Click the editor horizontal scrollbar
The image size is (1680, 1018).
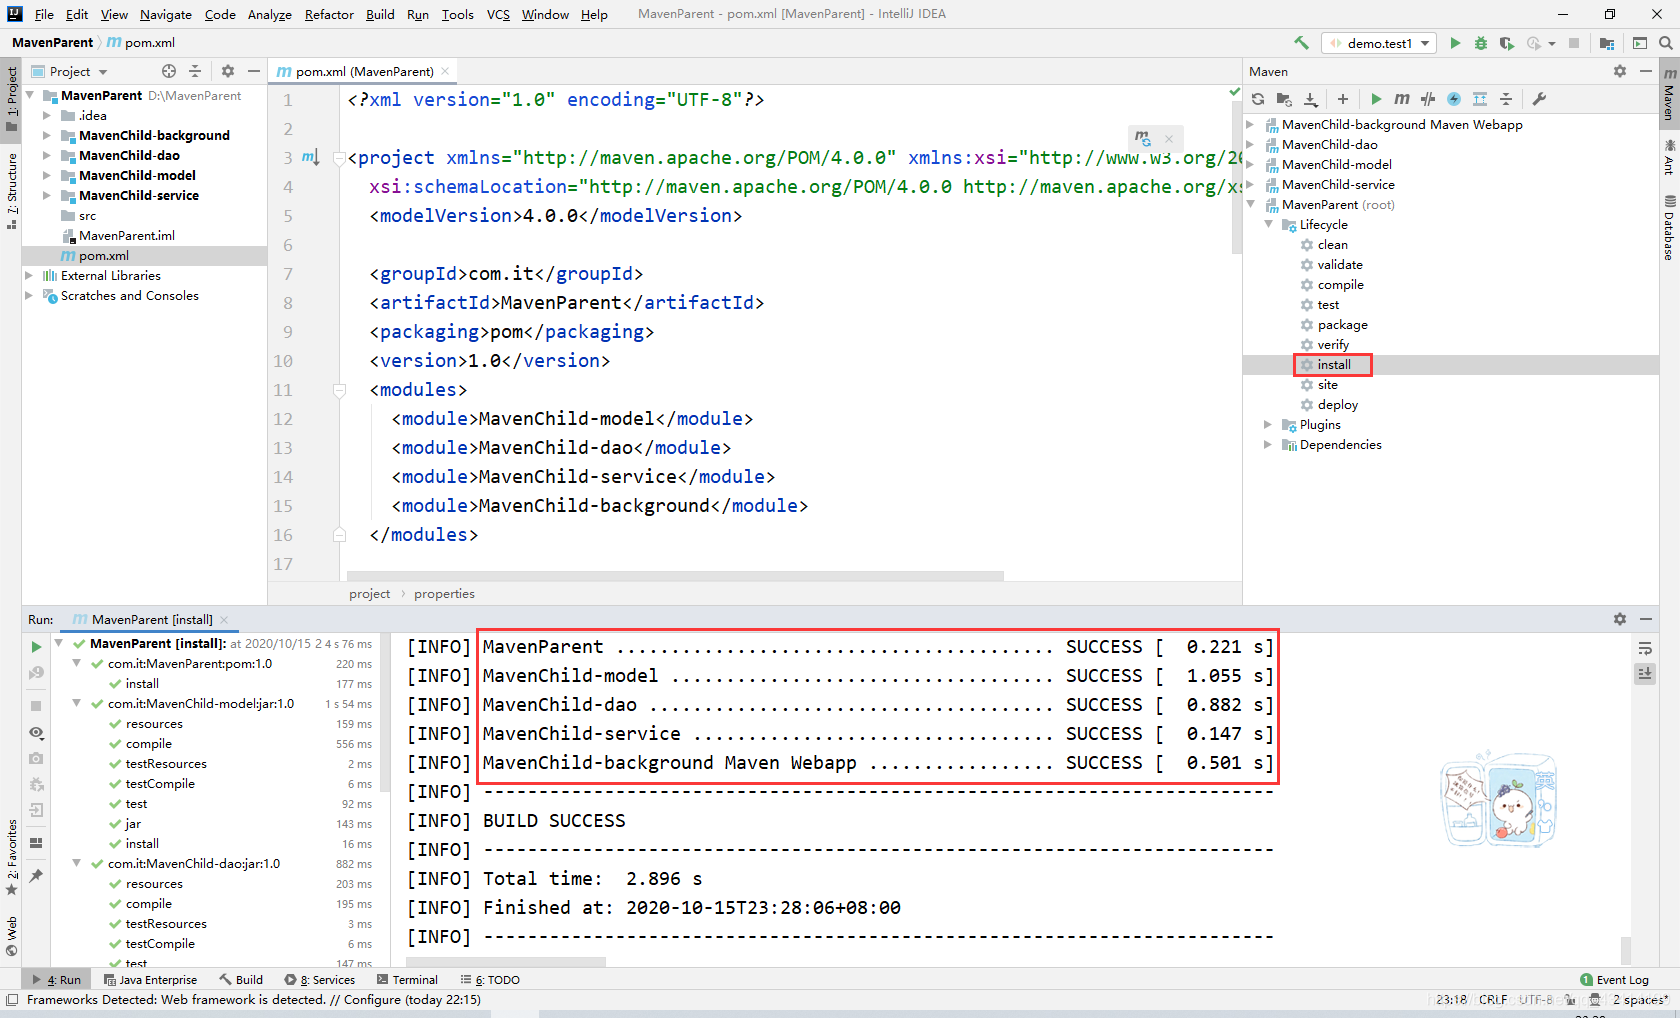(x=675, y=576)
